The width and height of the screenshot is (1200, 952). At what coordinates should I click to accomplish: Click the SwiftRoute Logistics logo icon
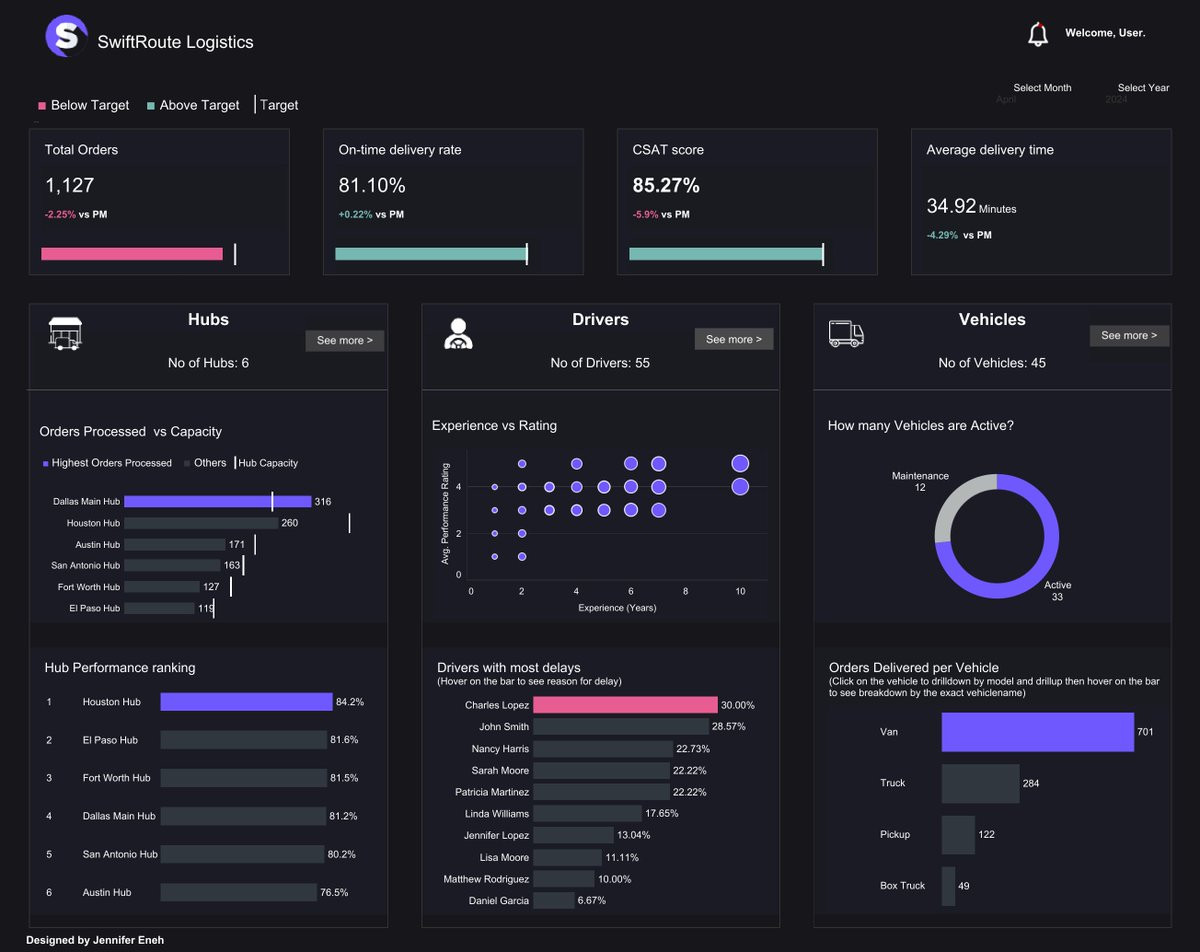[66, 36]
